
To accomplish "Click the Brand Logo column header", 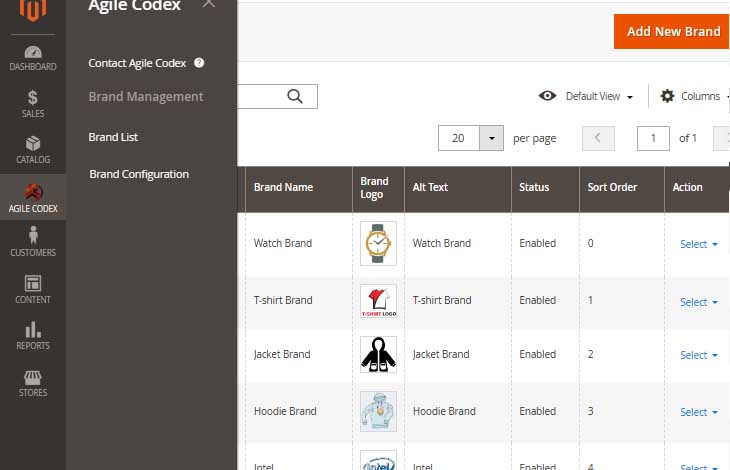I will [379, 188].
